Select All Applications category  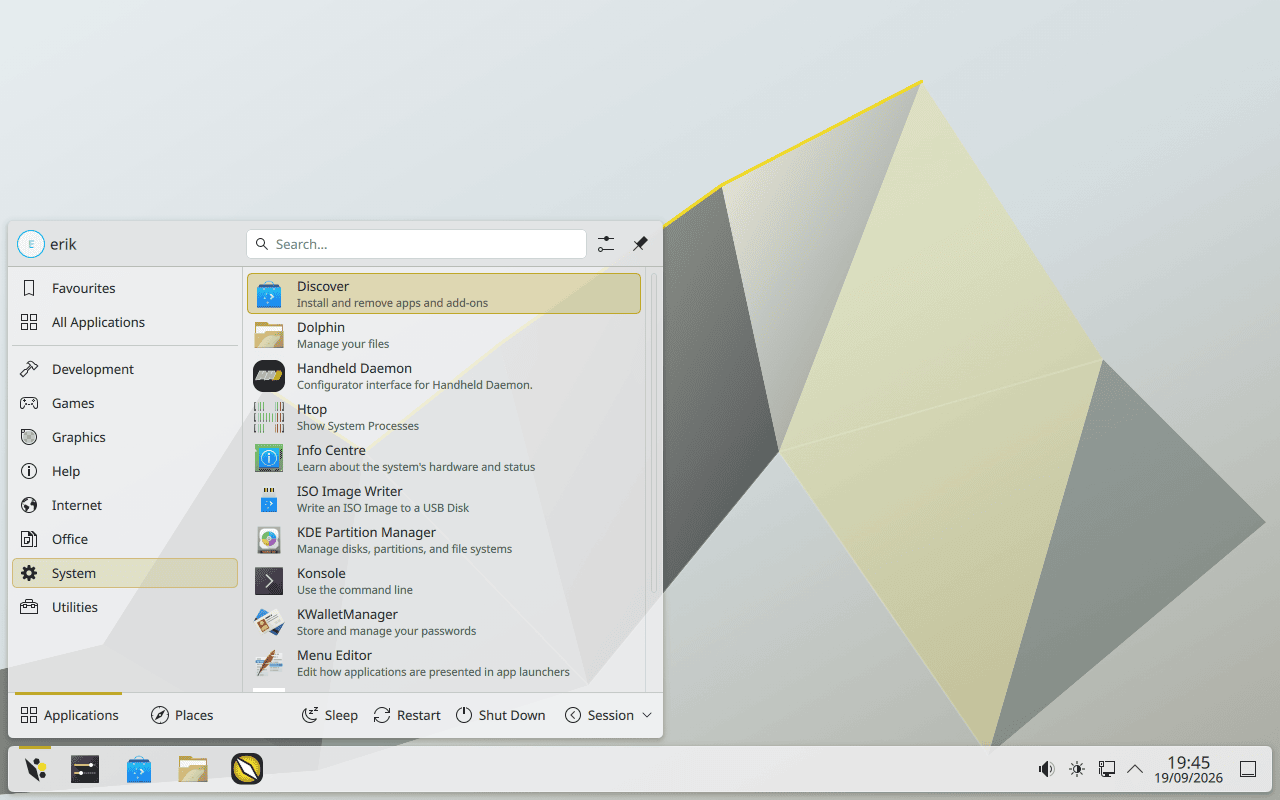[125, 322]
